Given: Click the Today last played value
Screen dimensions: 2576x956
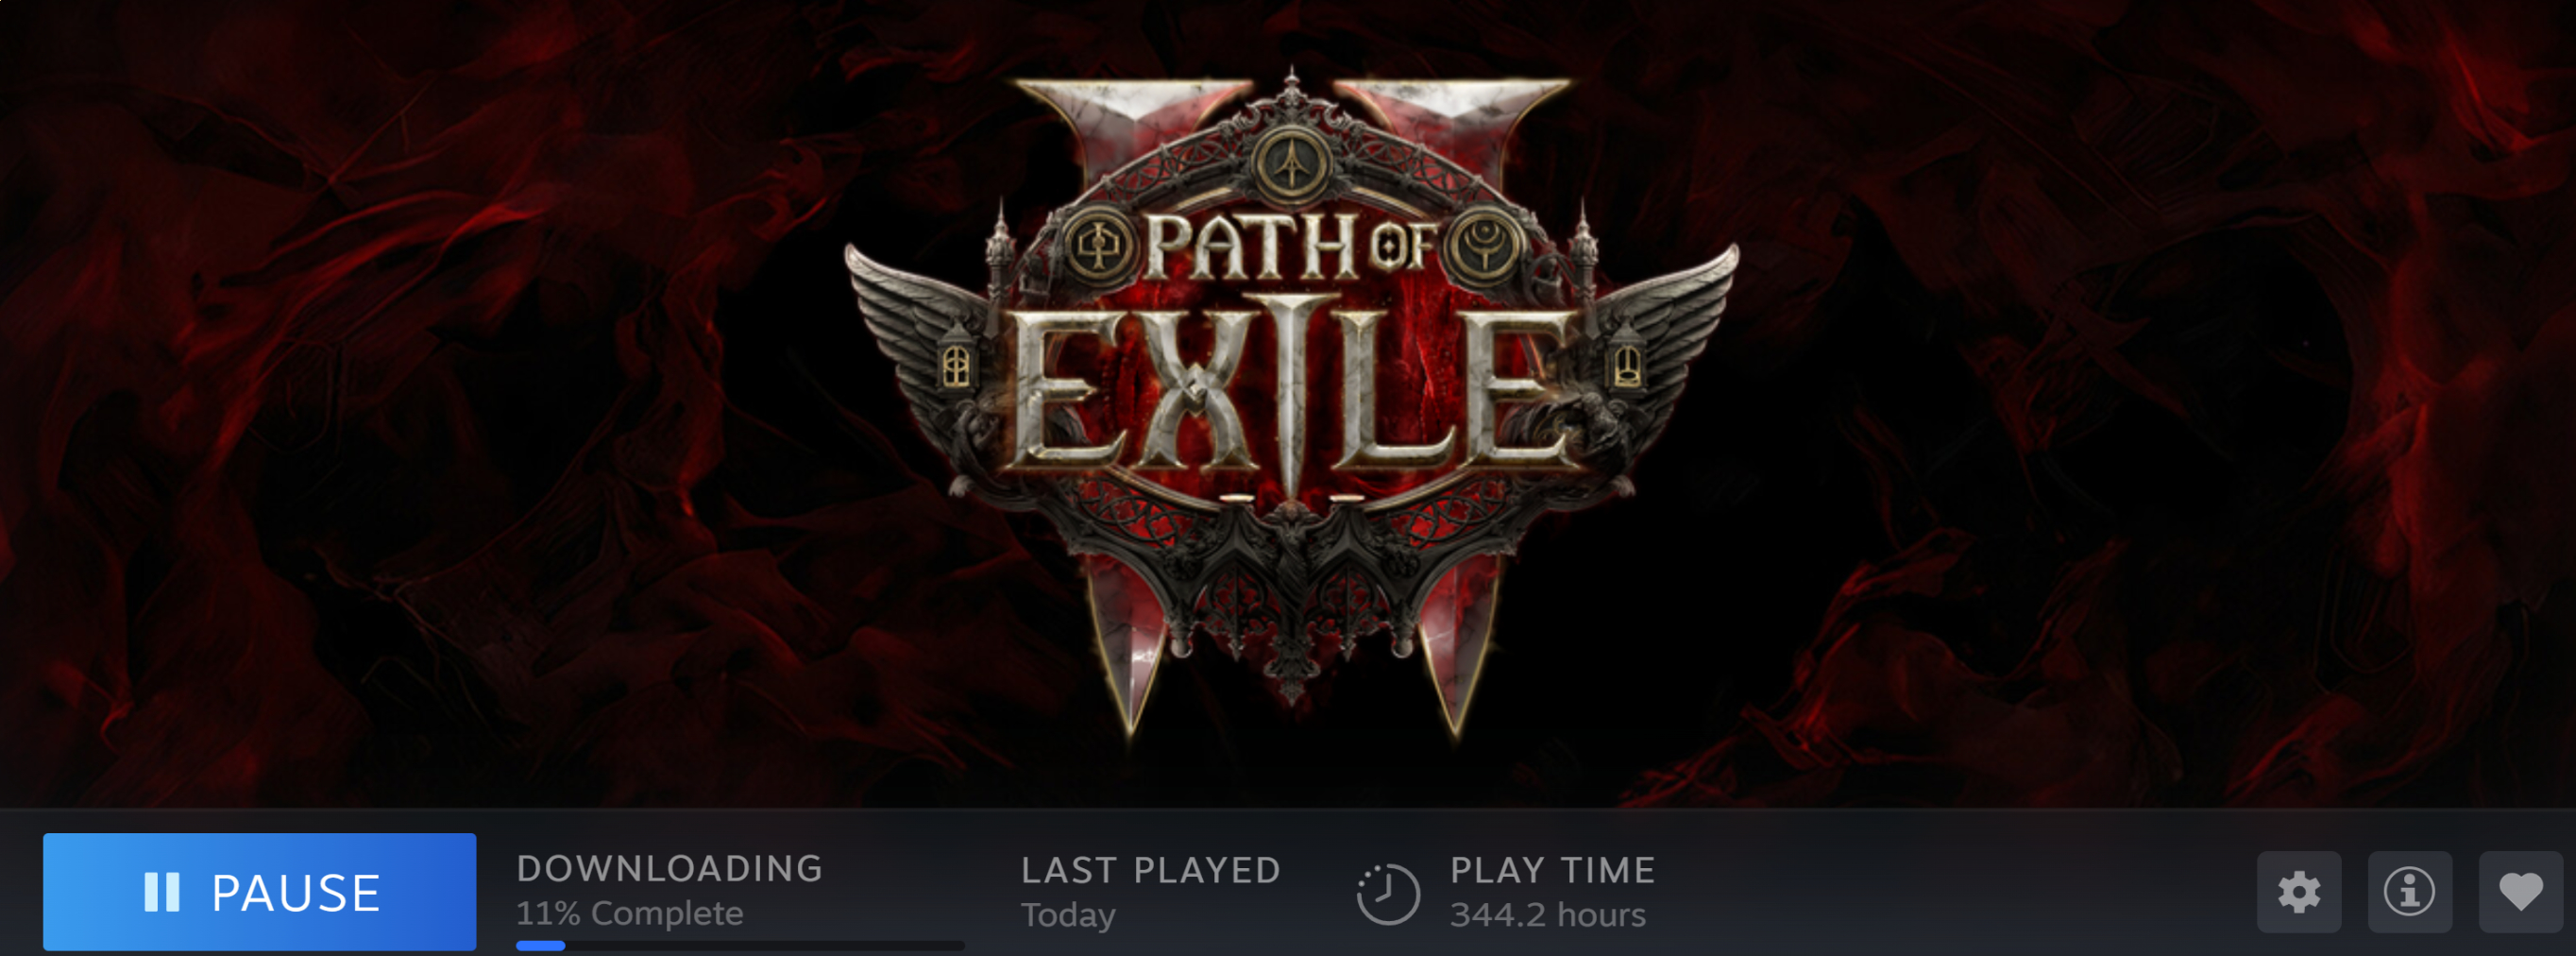Looking at the screenshot, I should 1068,915.
